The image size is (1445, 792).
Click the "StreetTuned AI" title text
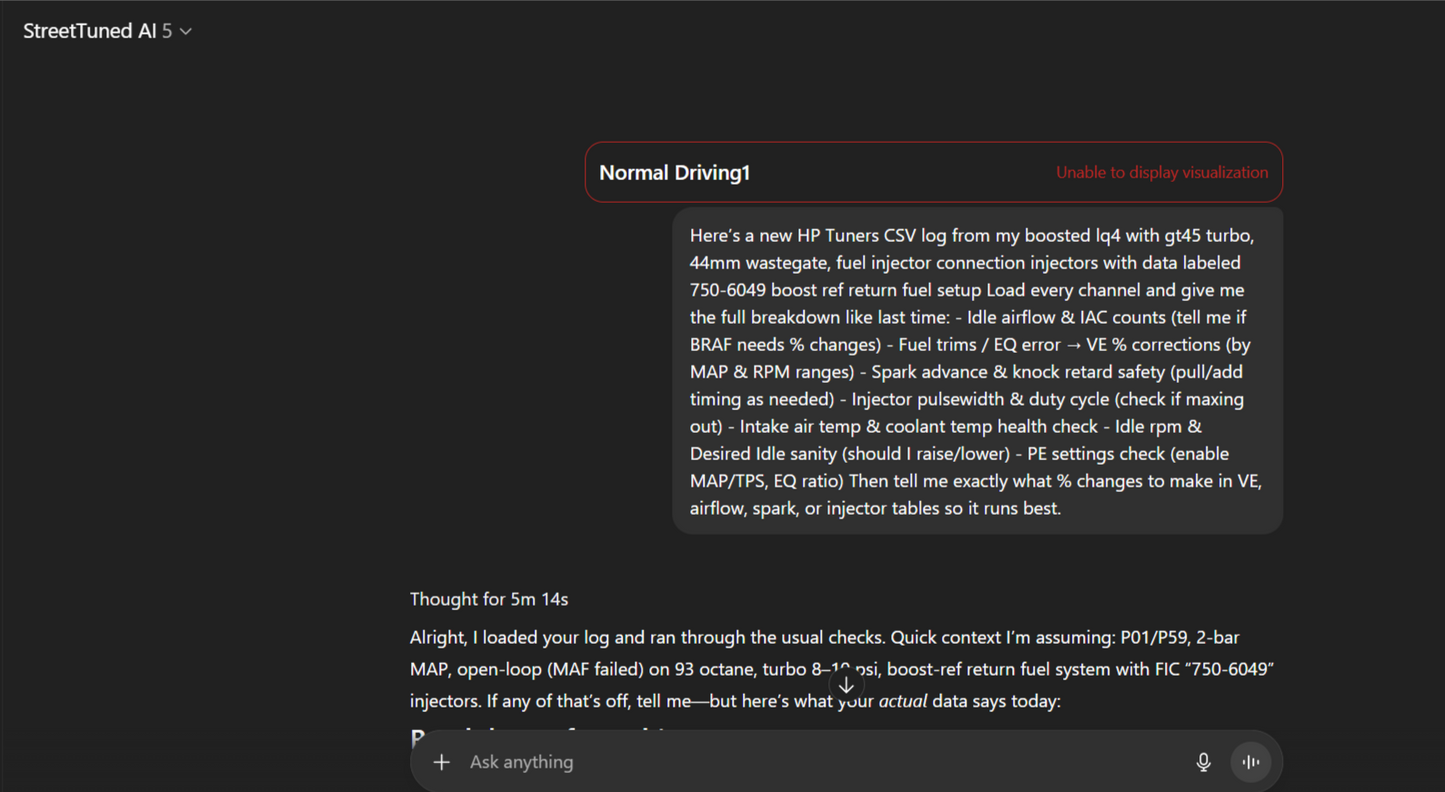pos(90,31)
